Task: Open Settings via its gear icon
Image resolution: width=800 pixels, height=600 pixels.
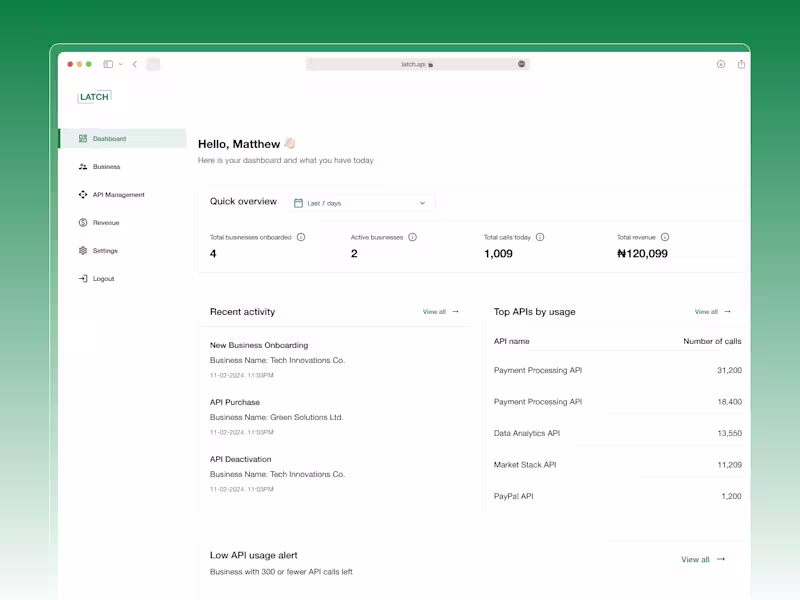Action: pos(83,250)
